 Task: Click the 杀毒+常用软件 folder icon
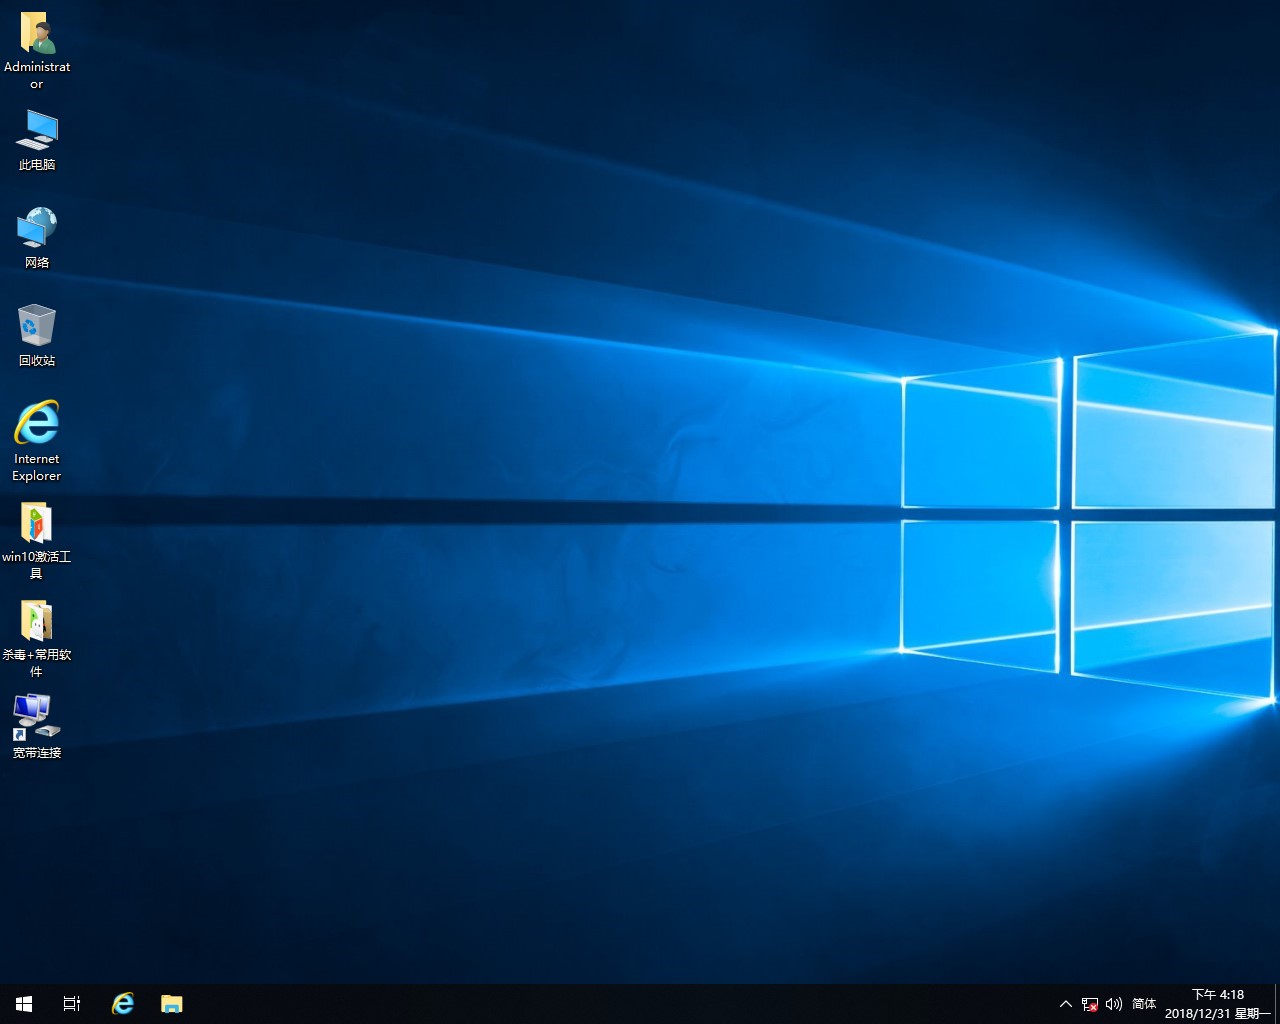coord(37,621)
